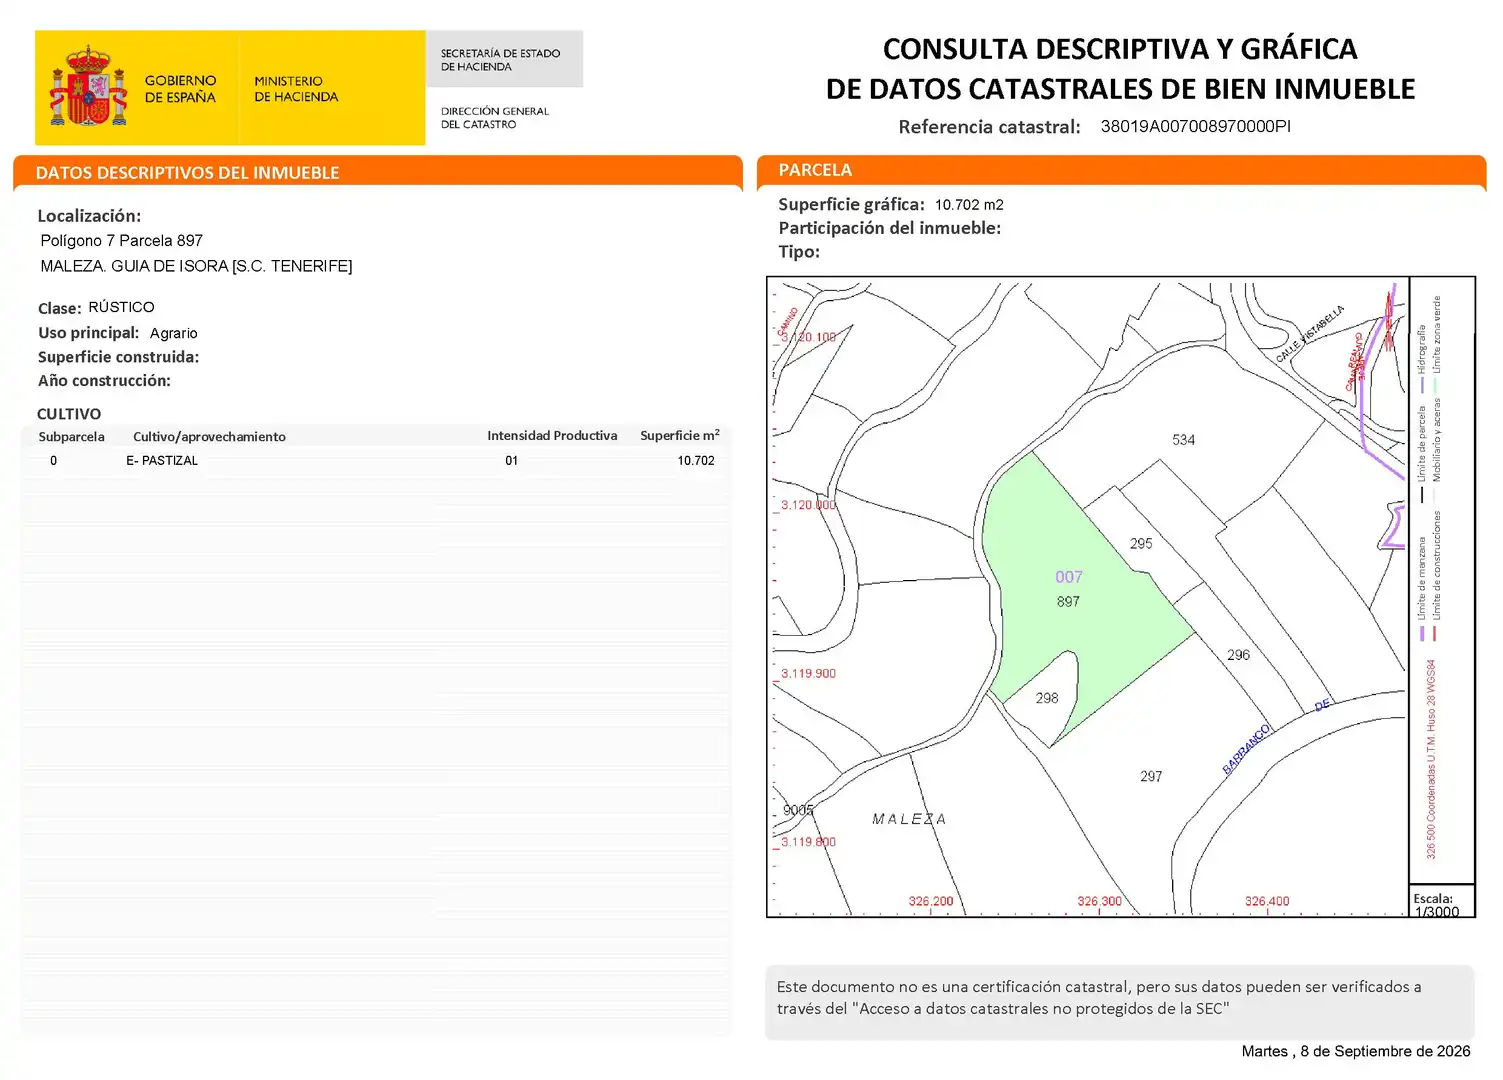Click the "DATOS DESCRIPTIVOS DEL INMUEBLE" section header

188,172
